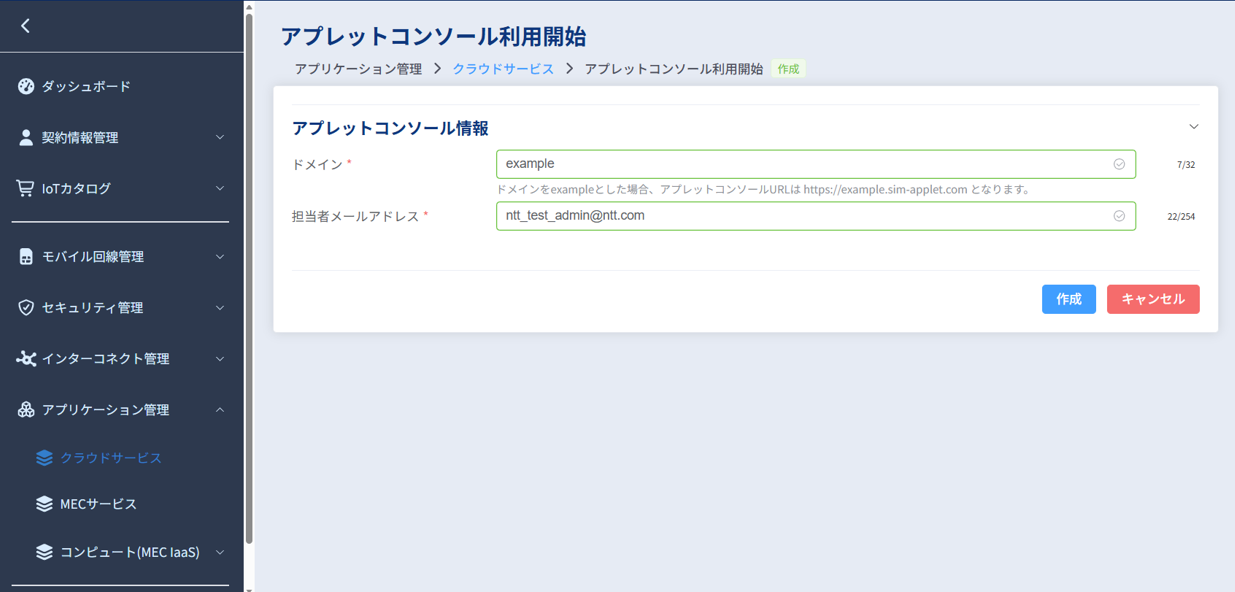Click the ダッシュボード gauge icon
The height and width of the screenshot is (592, 1235).
coord(26,87)
